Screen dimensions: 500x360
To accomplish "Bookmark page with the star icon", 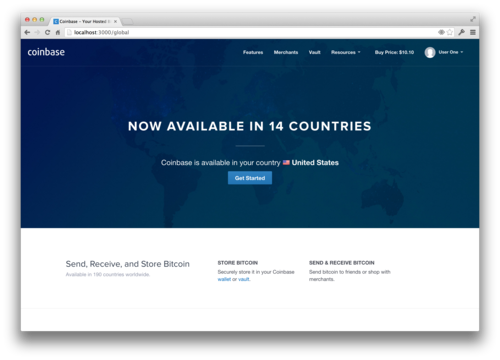I will coord(450,32).
